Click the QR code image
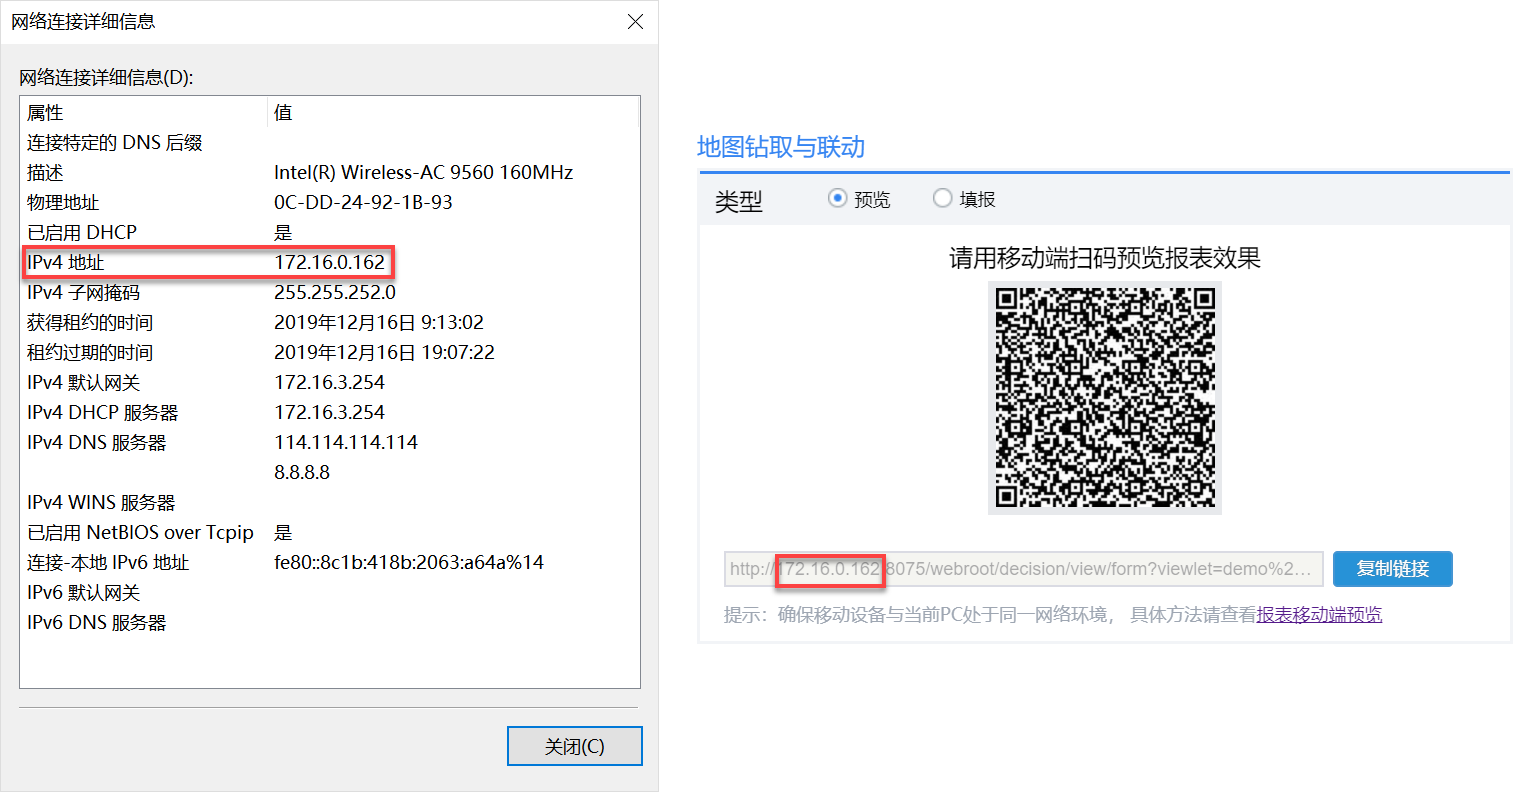Screen dimensions: 1529x792 click(1105, 398)
